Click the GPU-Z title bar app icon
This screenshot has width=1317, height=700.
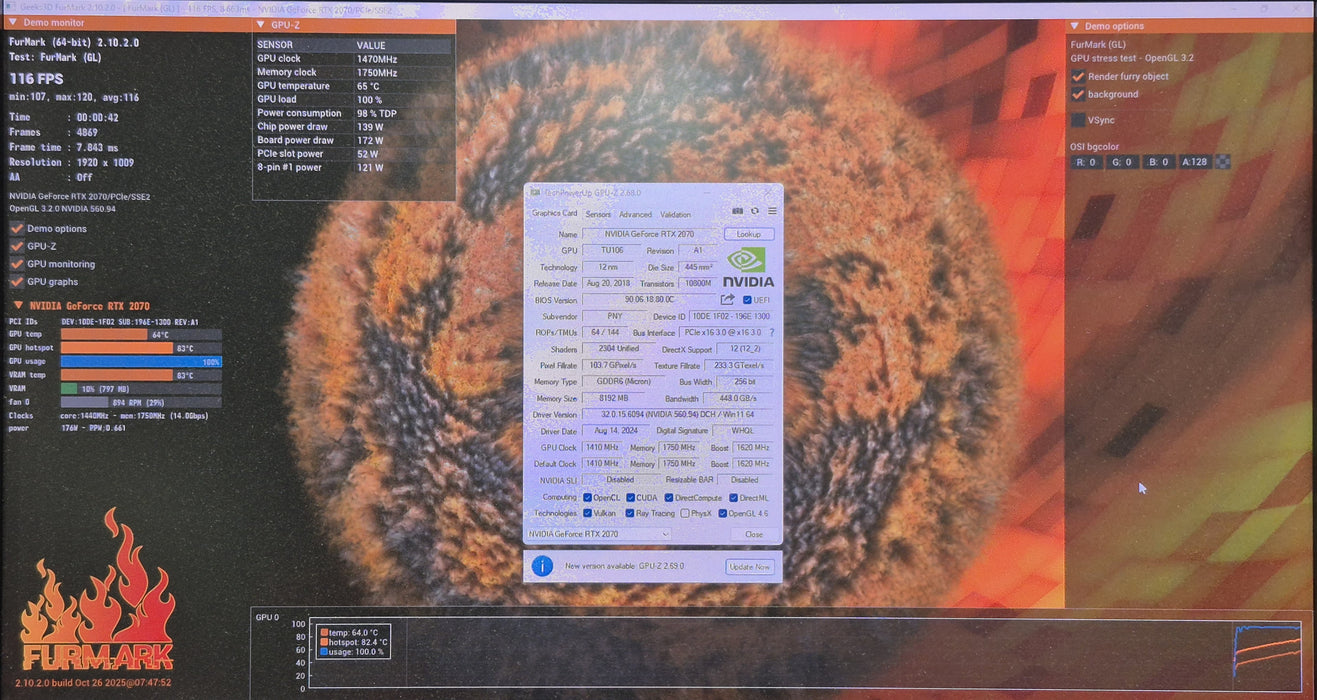pyautogui.click(x=534, y=191)
